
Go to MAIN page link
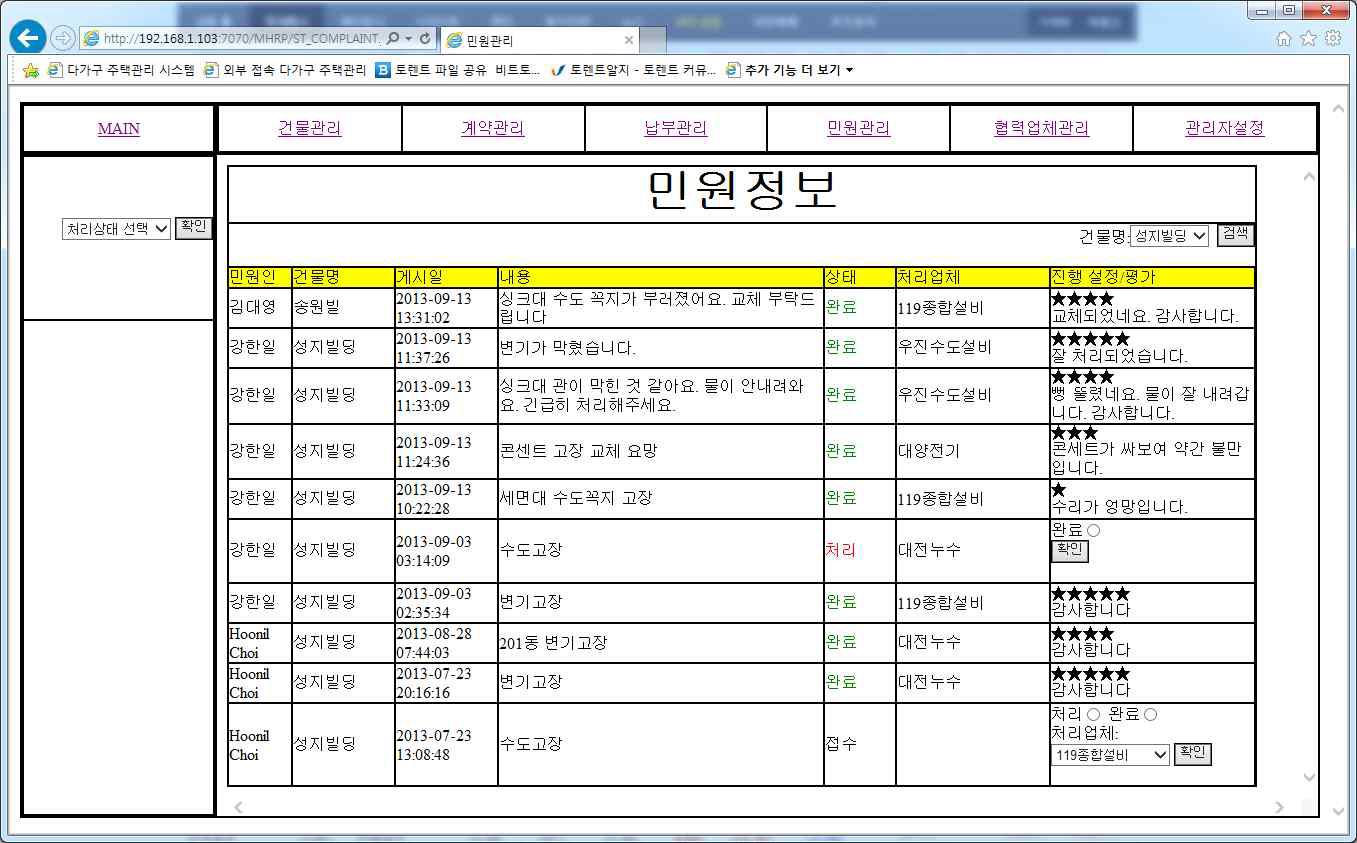point(119,129)
